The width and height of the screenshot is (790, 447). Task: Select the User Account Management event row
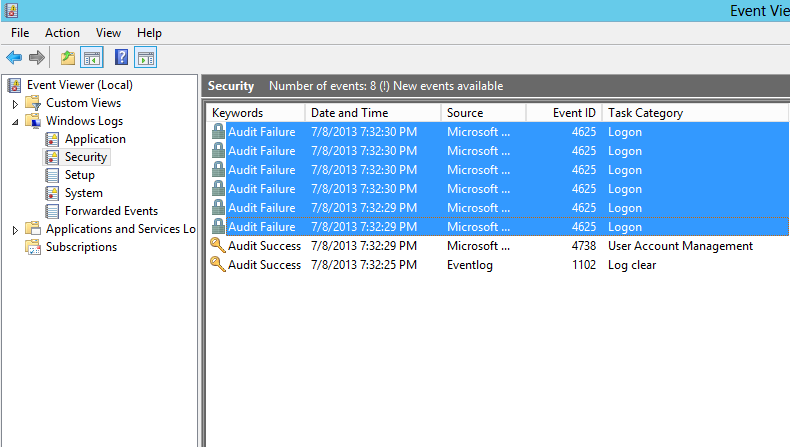tap(498, 246)
